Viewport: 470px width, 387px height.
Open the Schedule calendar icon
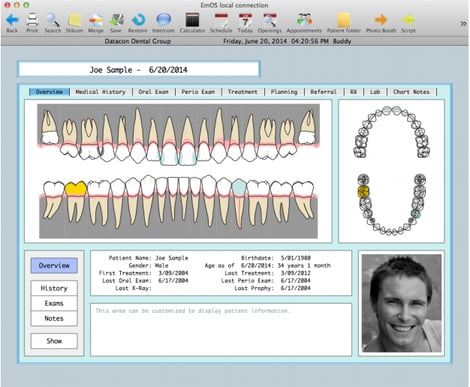tap(221, 20)
